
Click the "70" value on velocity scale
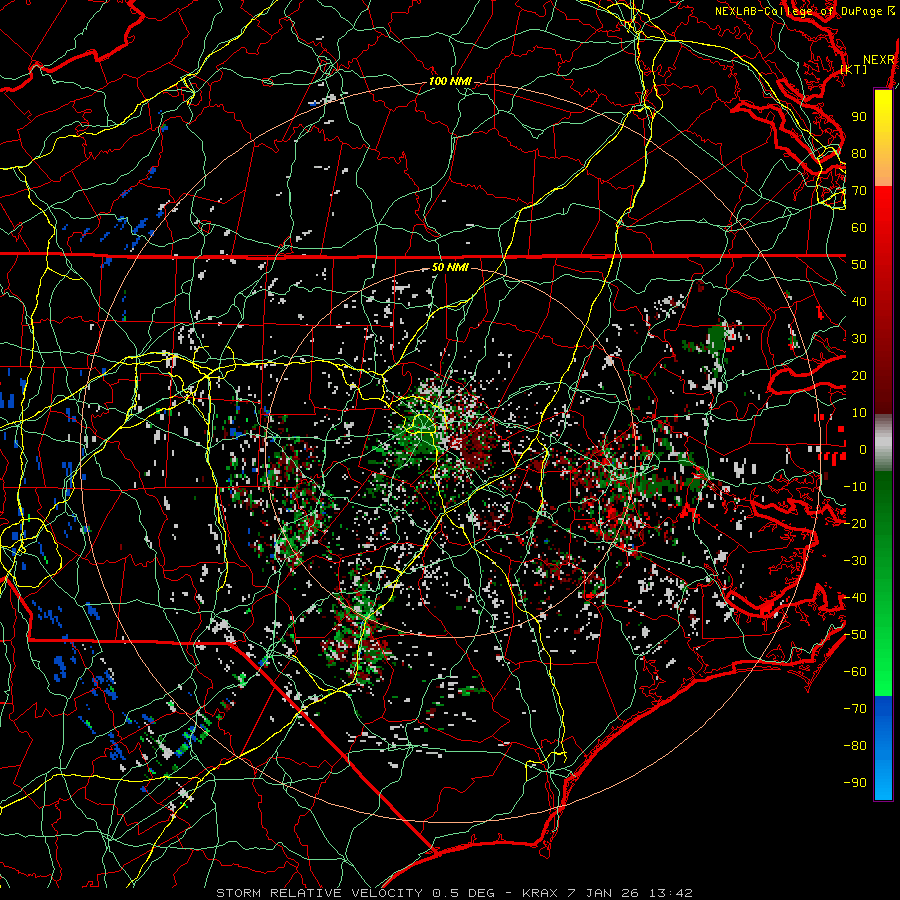pos(859,191)
